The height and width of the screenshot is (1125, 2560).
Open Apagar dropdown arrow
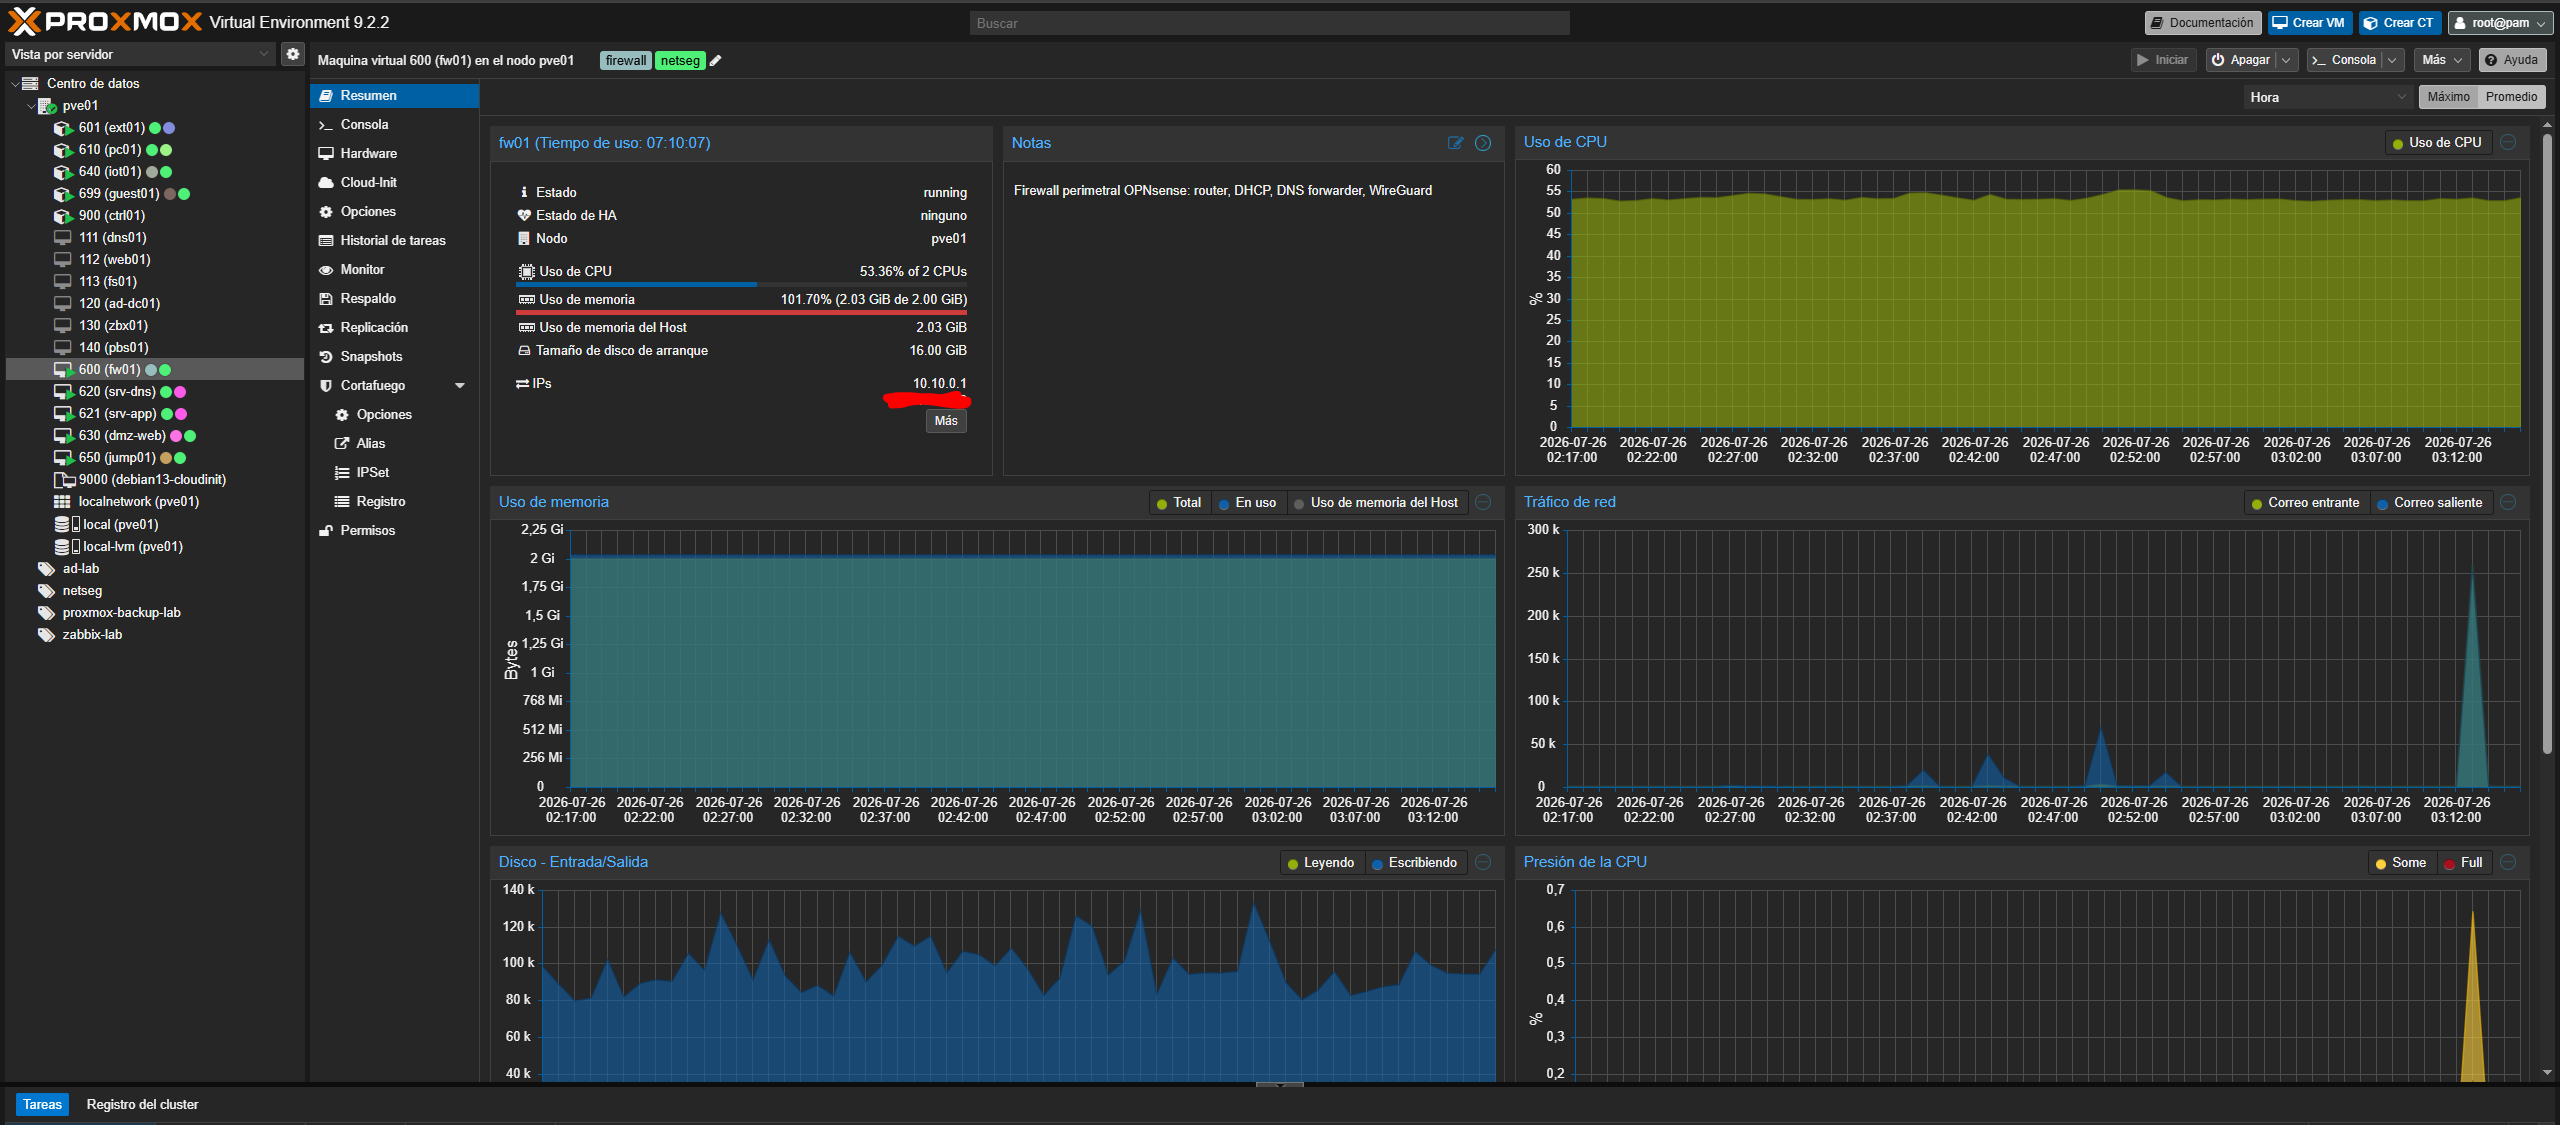(2286, 60)
